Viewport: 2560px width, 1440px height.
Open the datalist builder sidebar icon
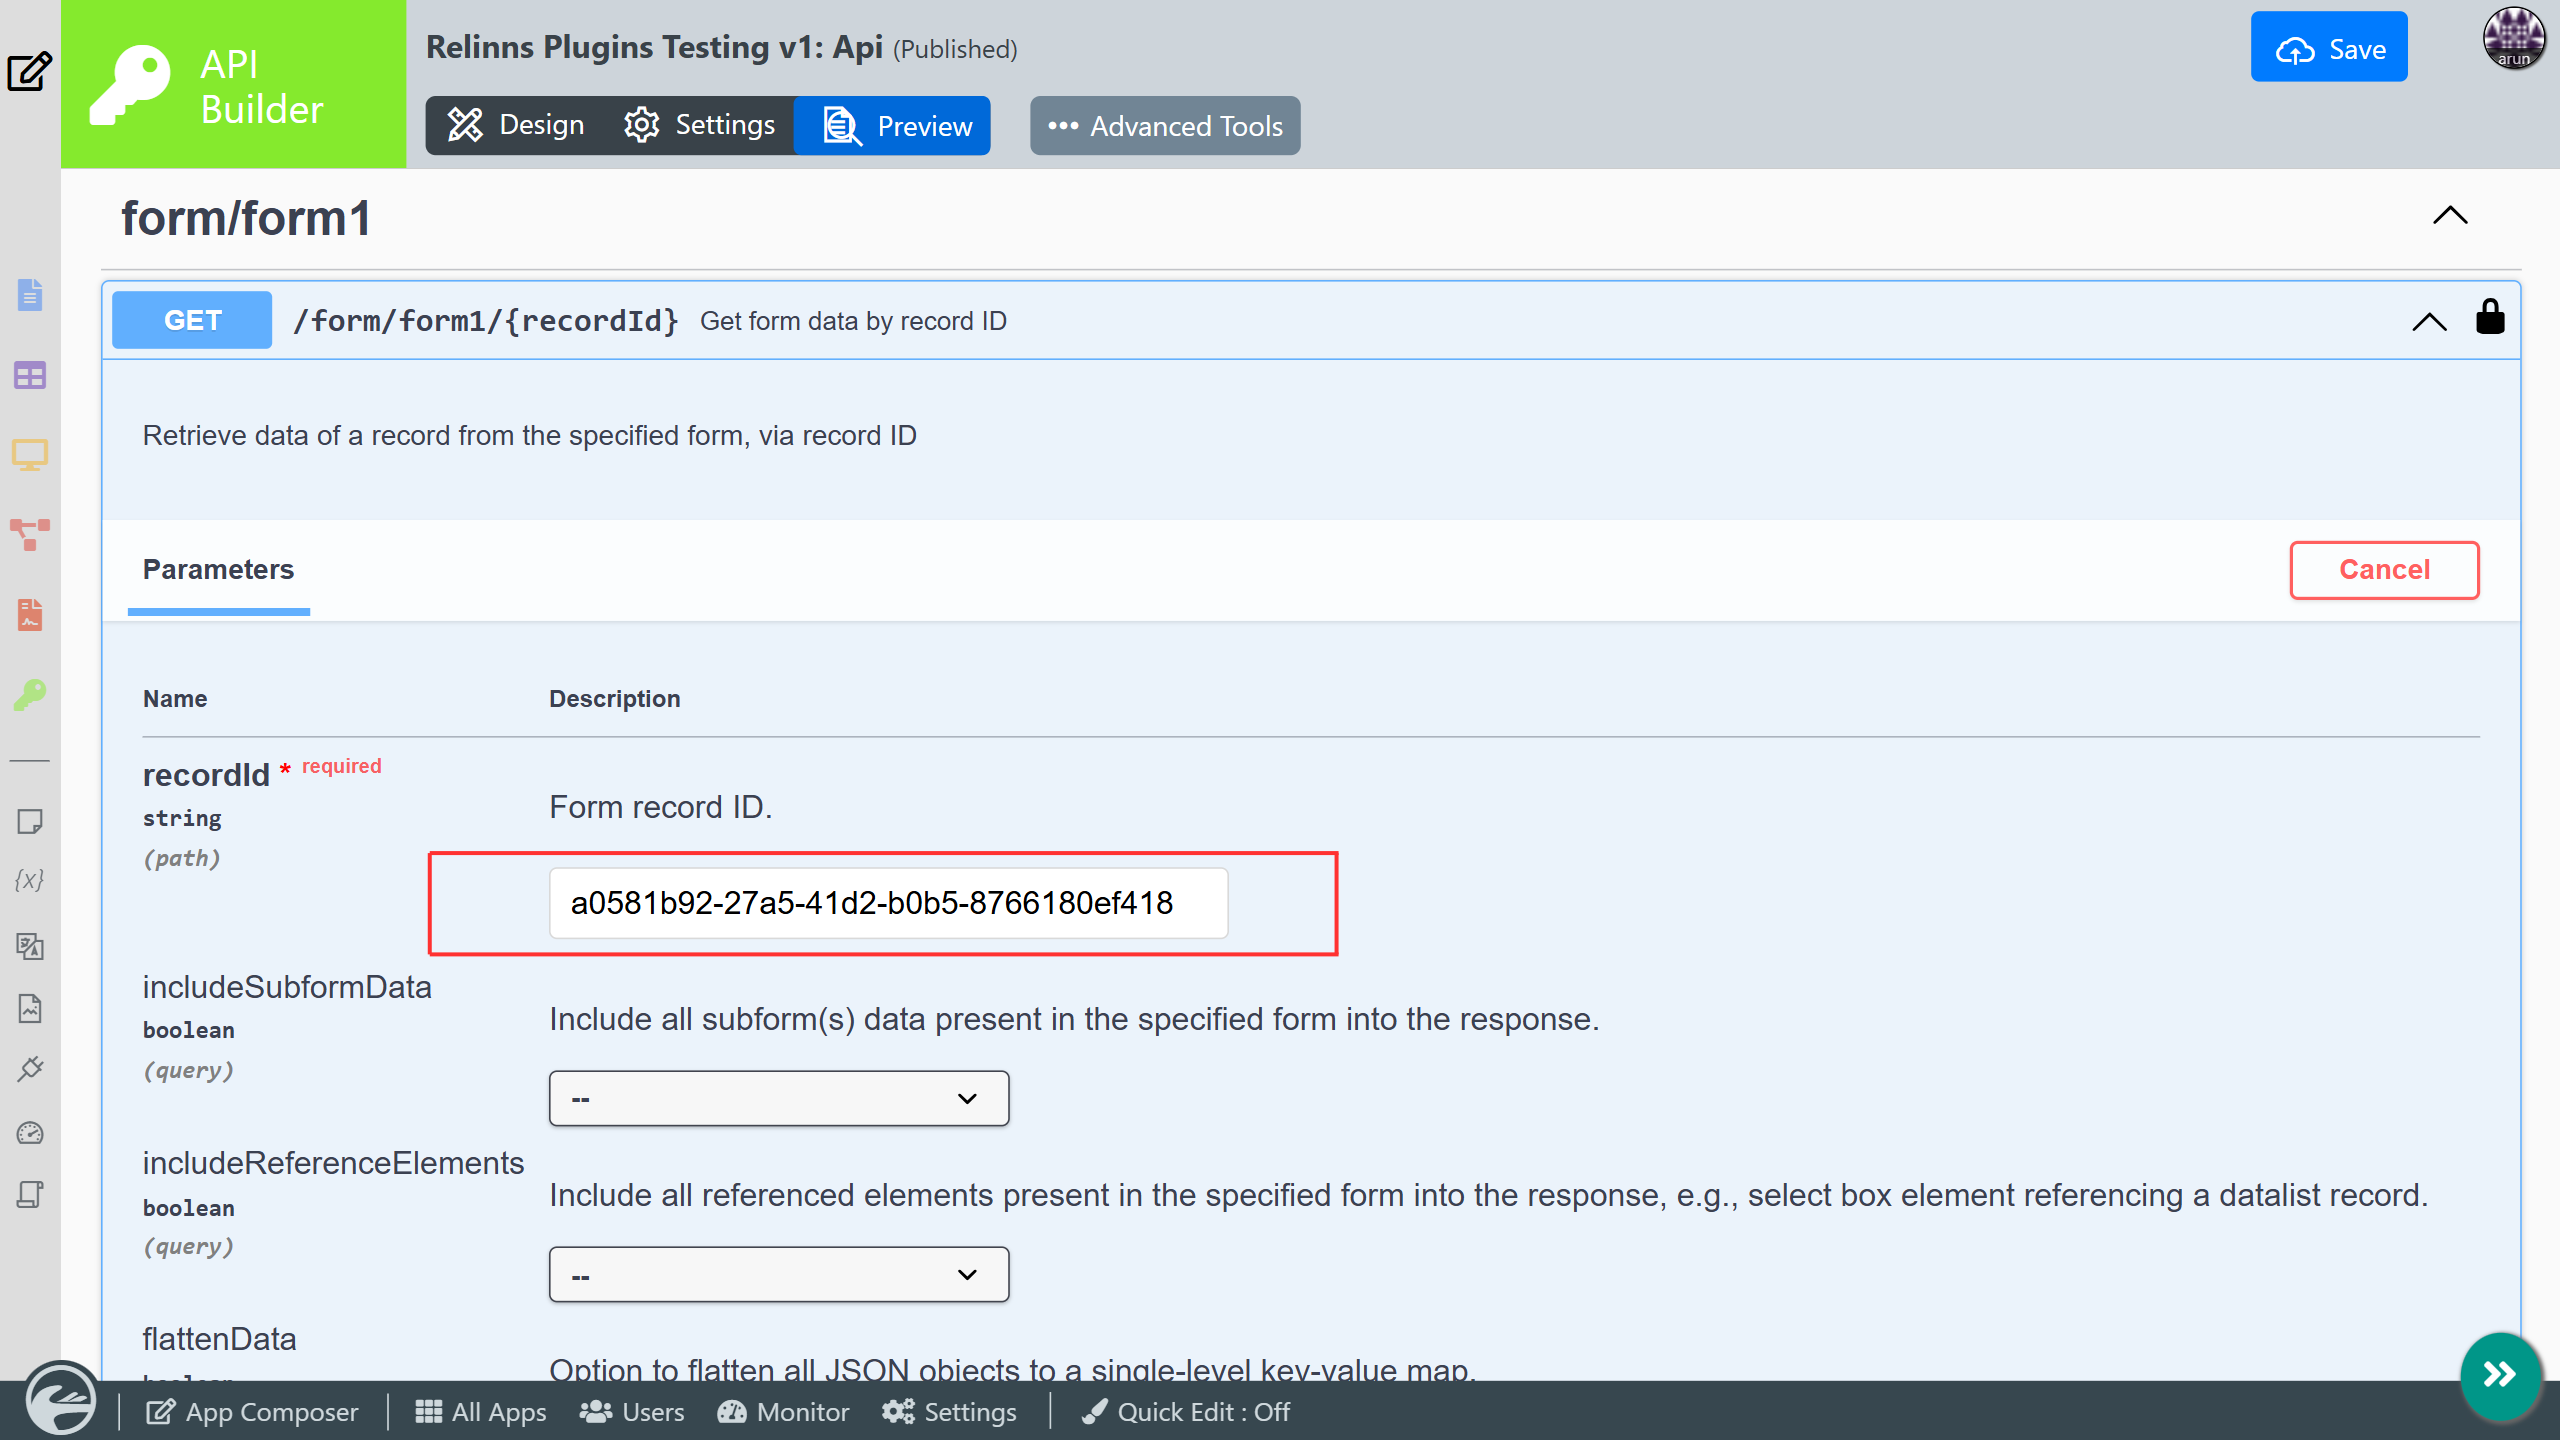(30, 376)
